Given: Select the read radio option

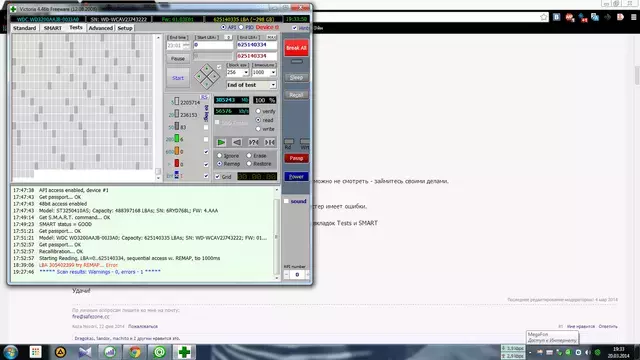Looking at the screenshot, I should coord(258,120).
